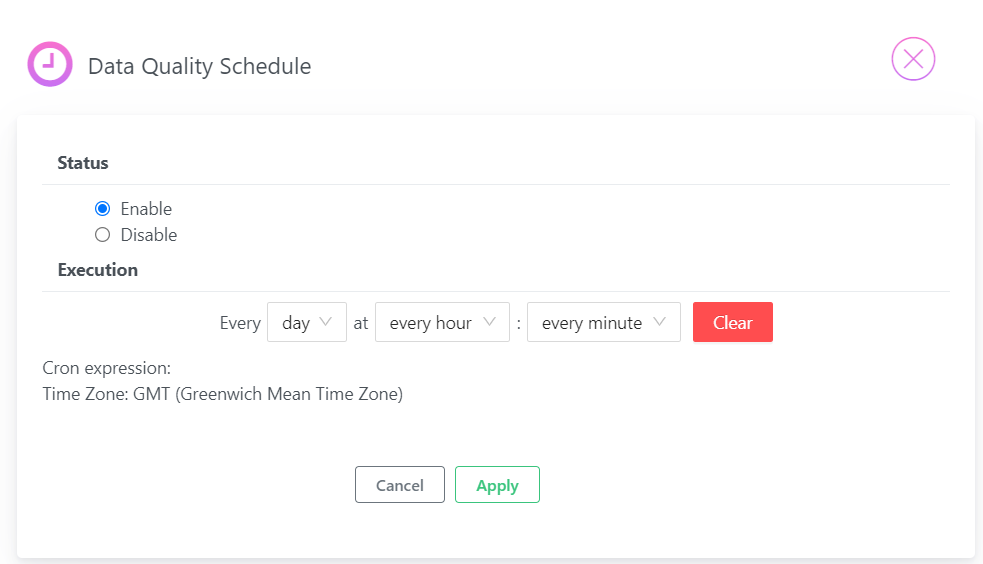Click the chevron arrow in the every hour box
983x564 pixels.
point(490,321)
